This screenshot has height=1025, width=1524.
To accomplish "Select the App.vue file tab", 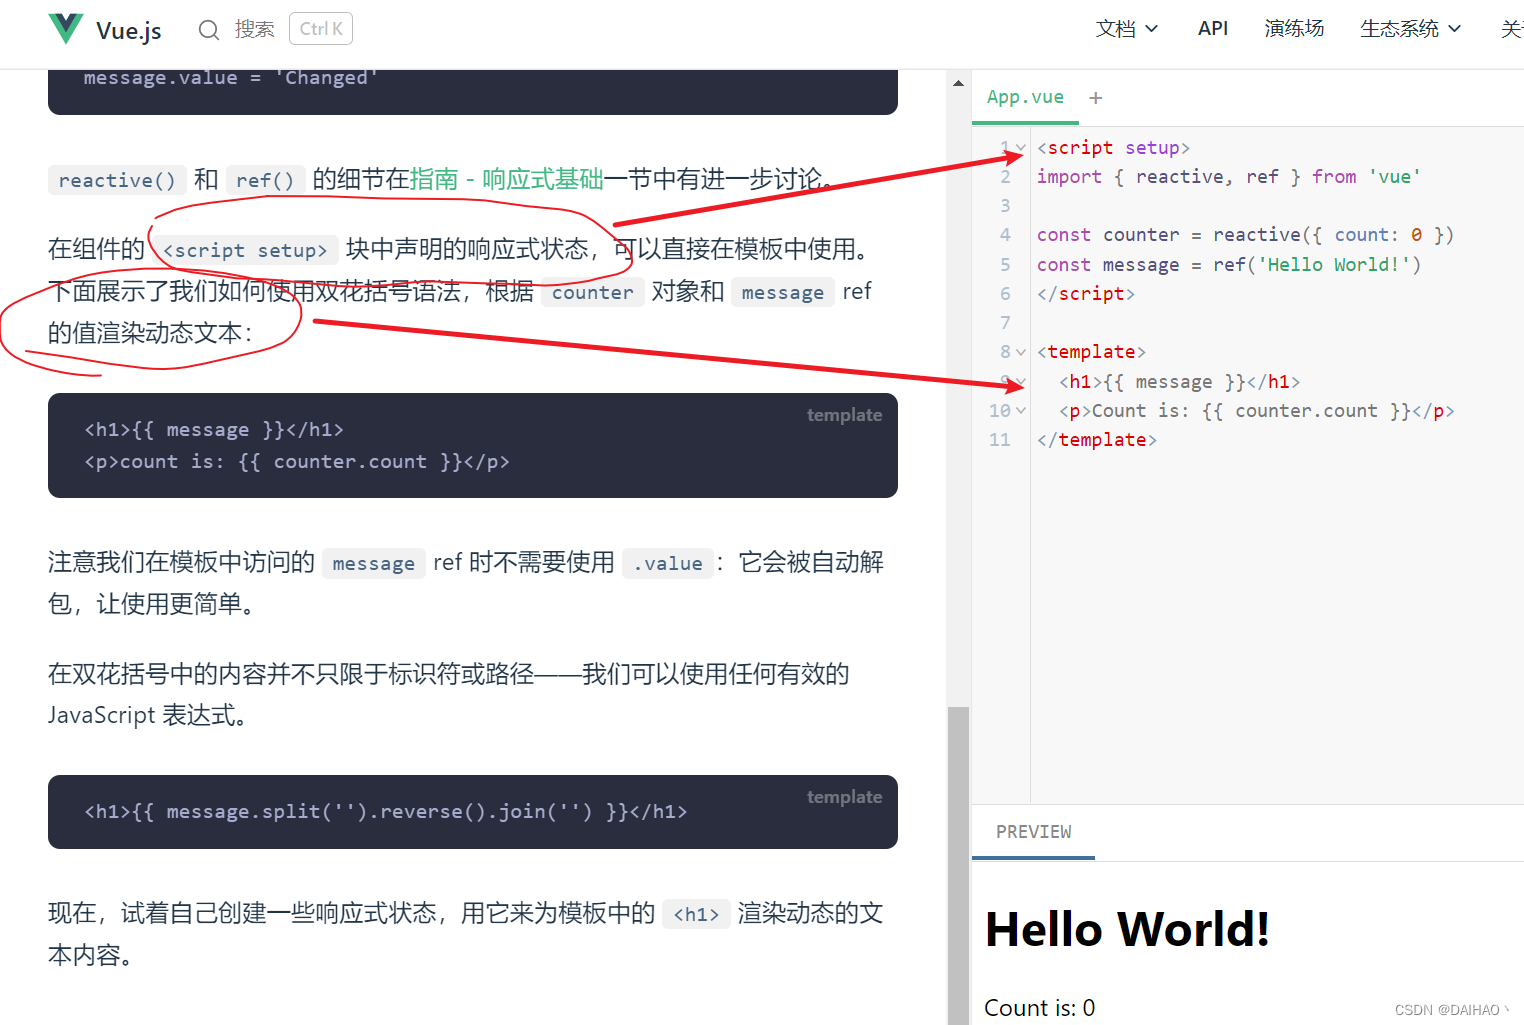I will [x=1025, y=97].
